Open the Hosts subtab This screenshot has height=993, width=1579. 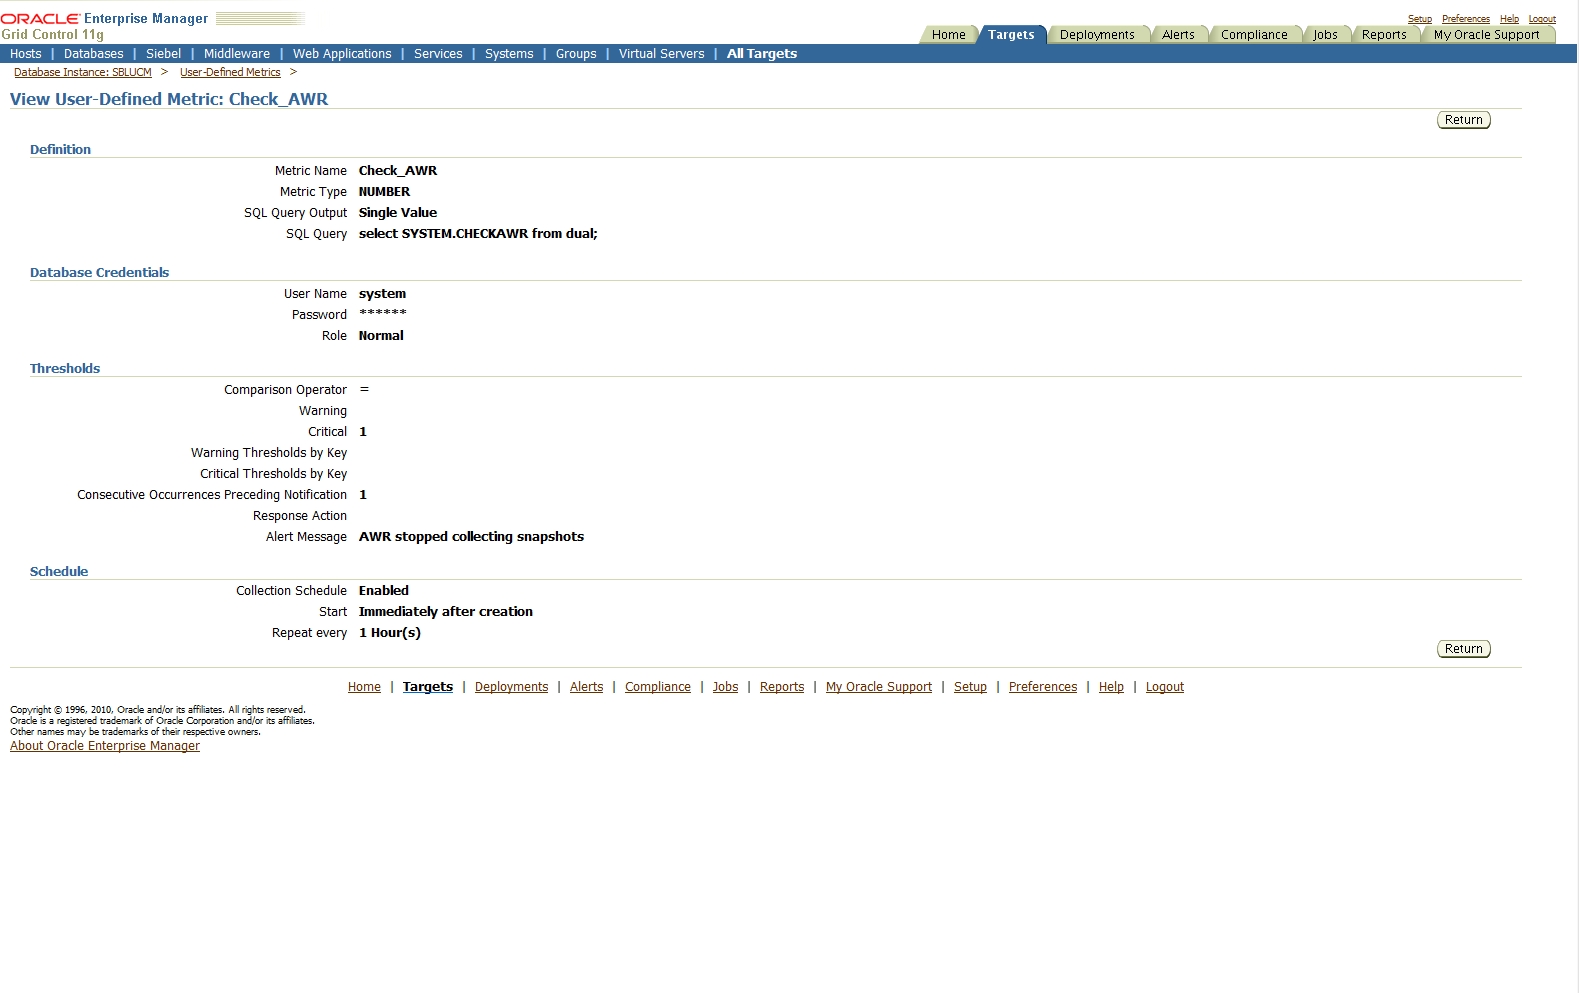pyautogui.click(x=26, y=54)
